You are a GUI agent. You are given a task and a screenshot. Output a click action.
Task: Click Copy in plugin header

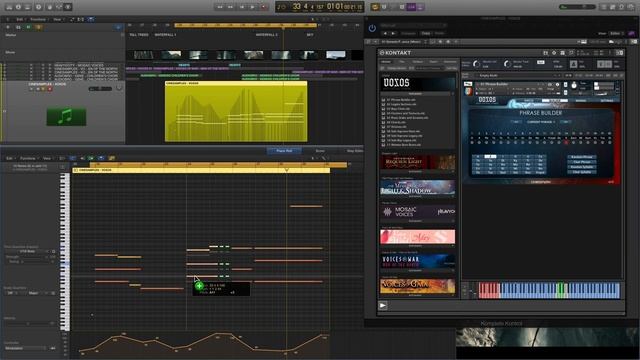point(426,33)
